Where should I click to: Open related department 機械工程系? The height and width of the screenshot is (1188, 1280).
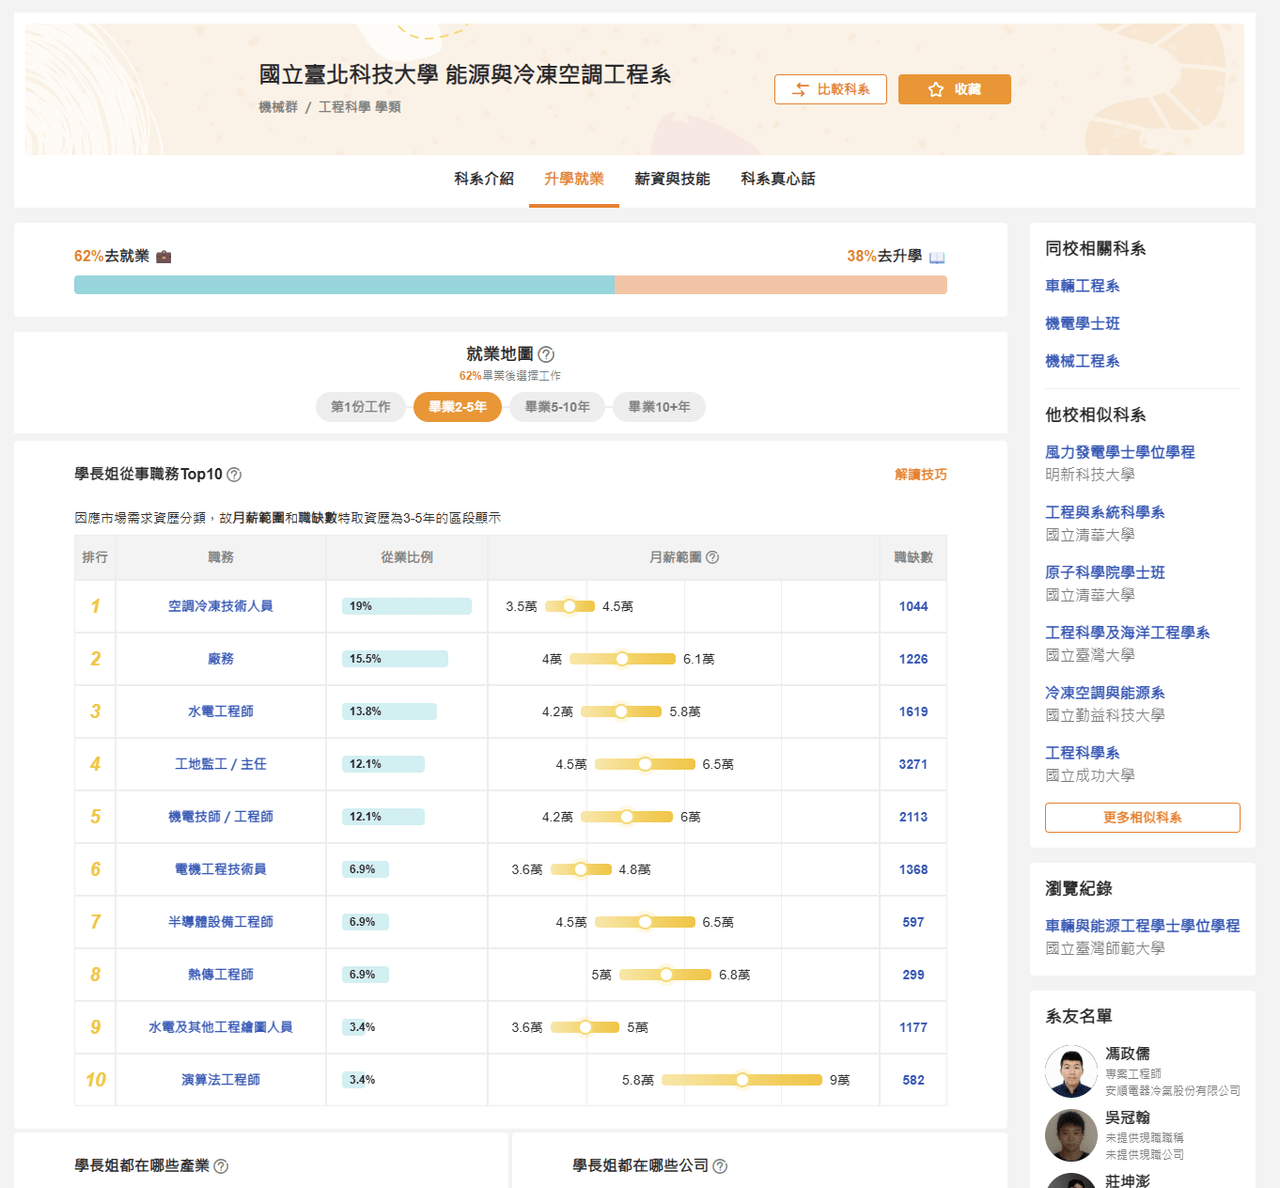[x=1082, y=361]
